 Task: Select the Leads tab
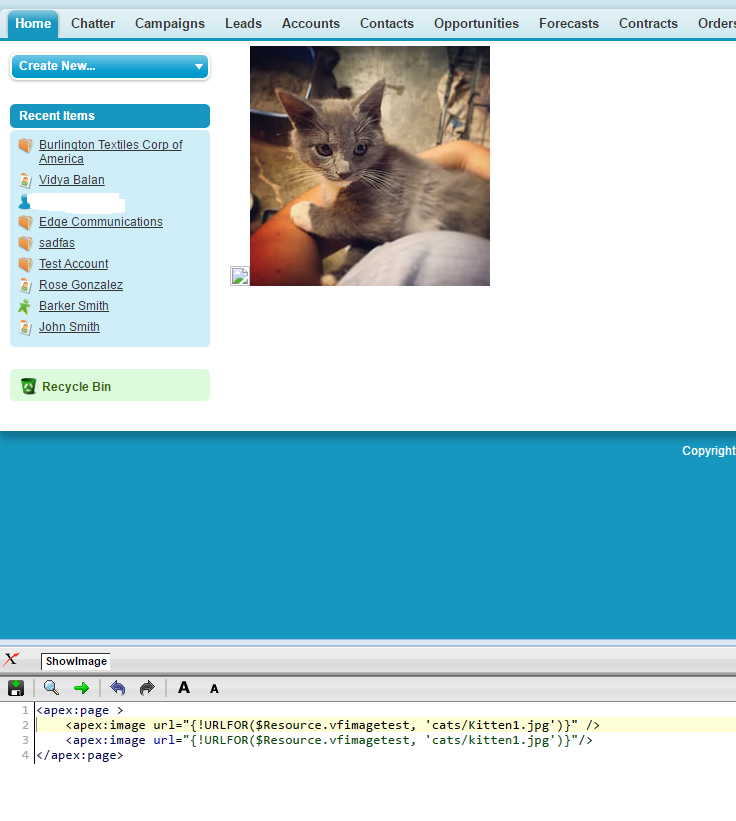click(243, 23)
